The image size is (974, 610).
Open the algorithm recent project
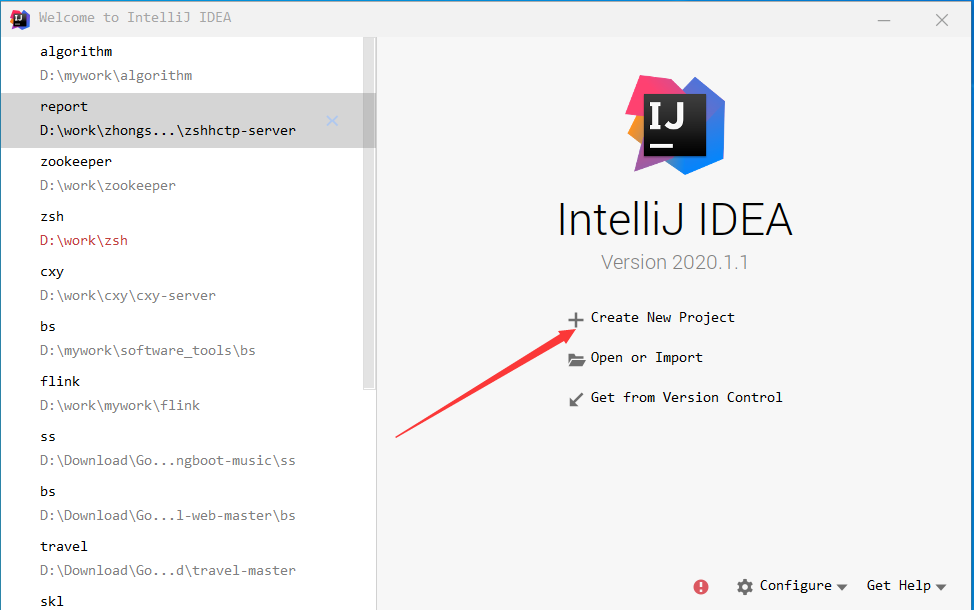coord(115,63)
